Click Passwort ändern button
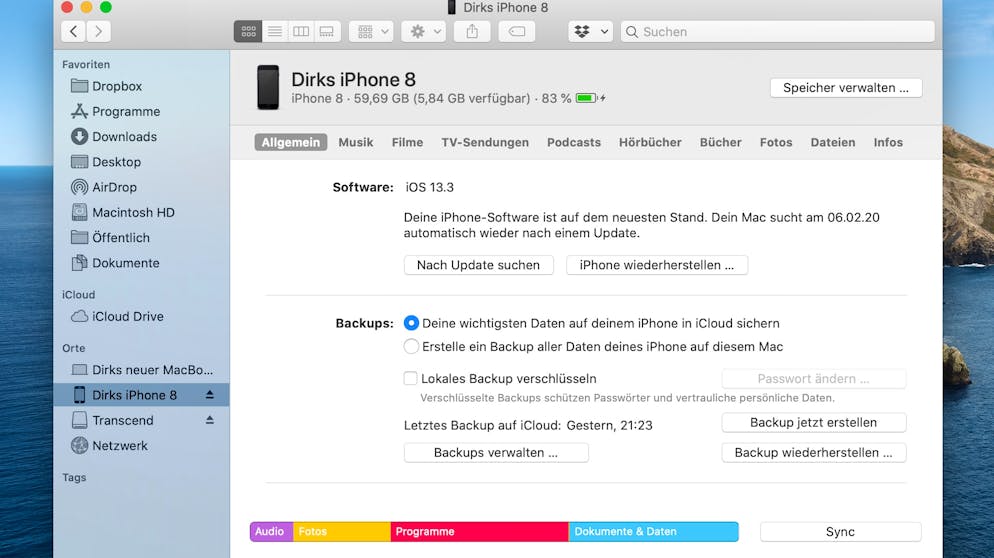Viewport: 994px width, 558px height. [x=814, y=379]
